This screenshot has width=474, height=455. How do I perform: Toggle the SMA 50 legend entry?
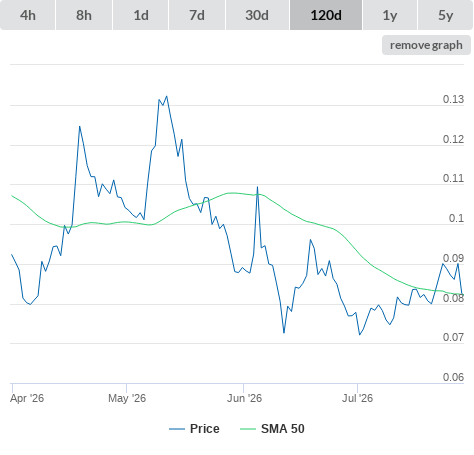pyautogui.click(x=283, y=429)
